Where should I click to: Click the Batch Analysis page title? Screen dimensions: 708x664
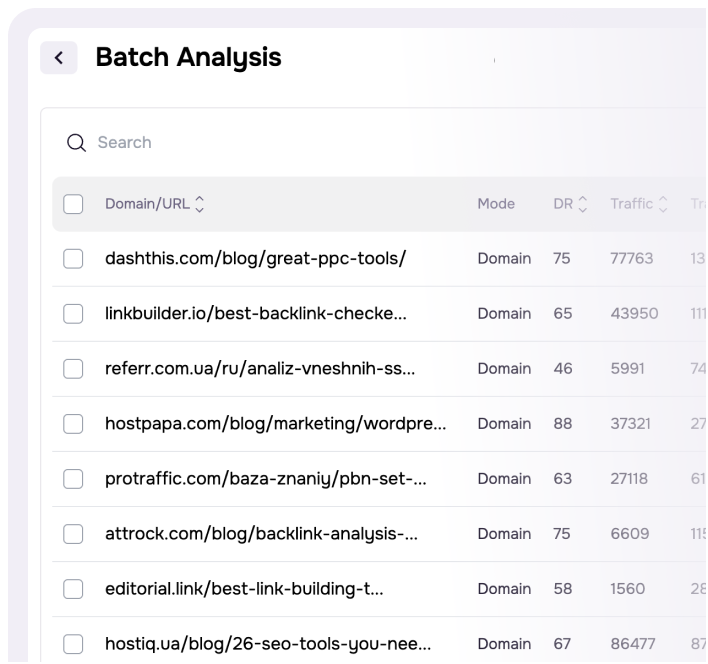click(189, 58)
